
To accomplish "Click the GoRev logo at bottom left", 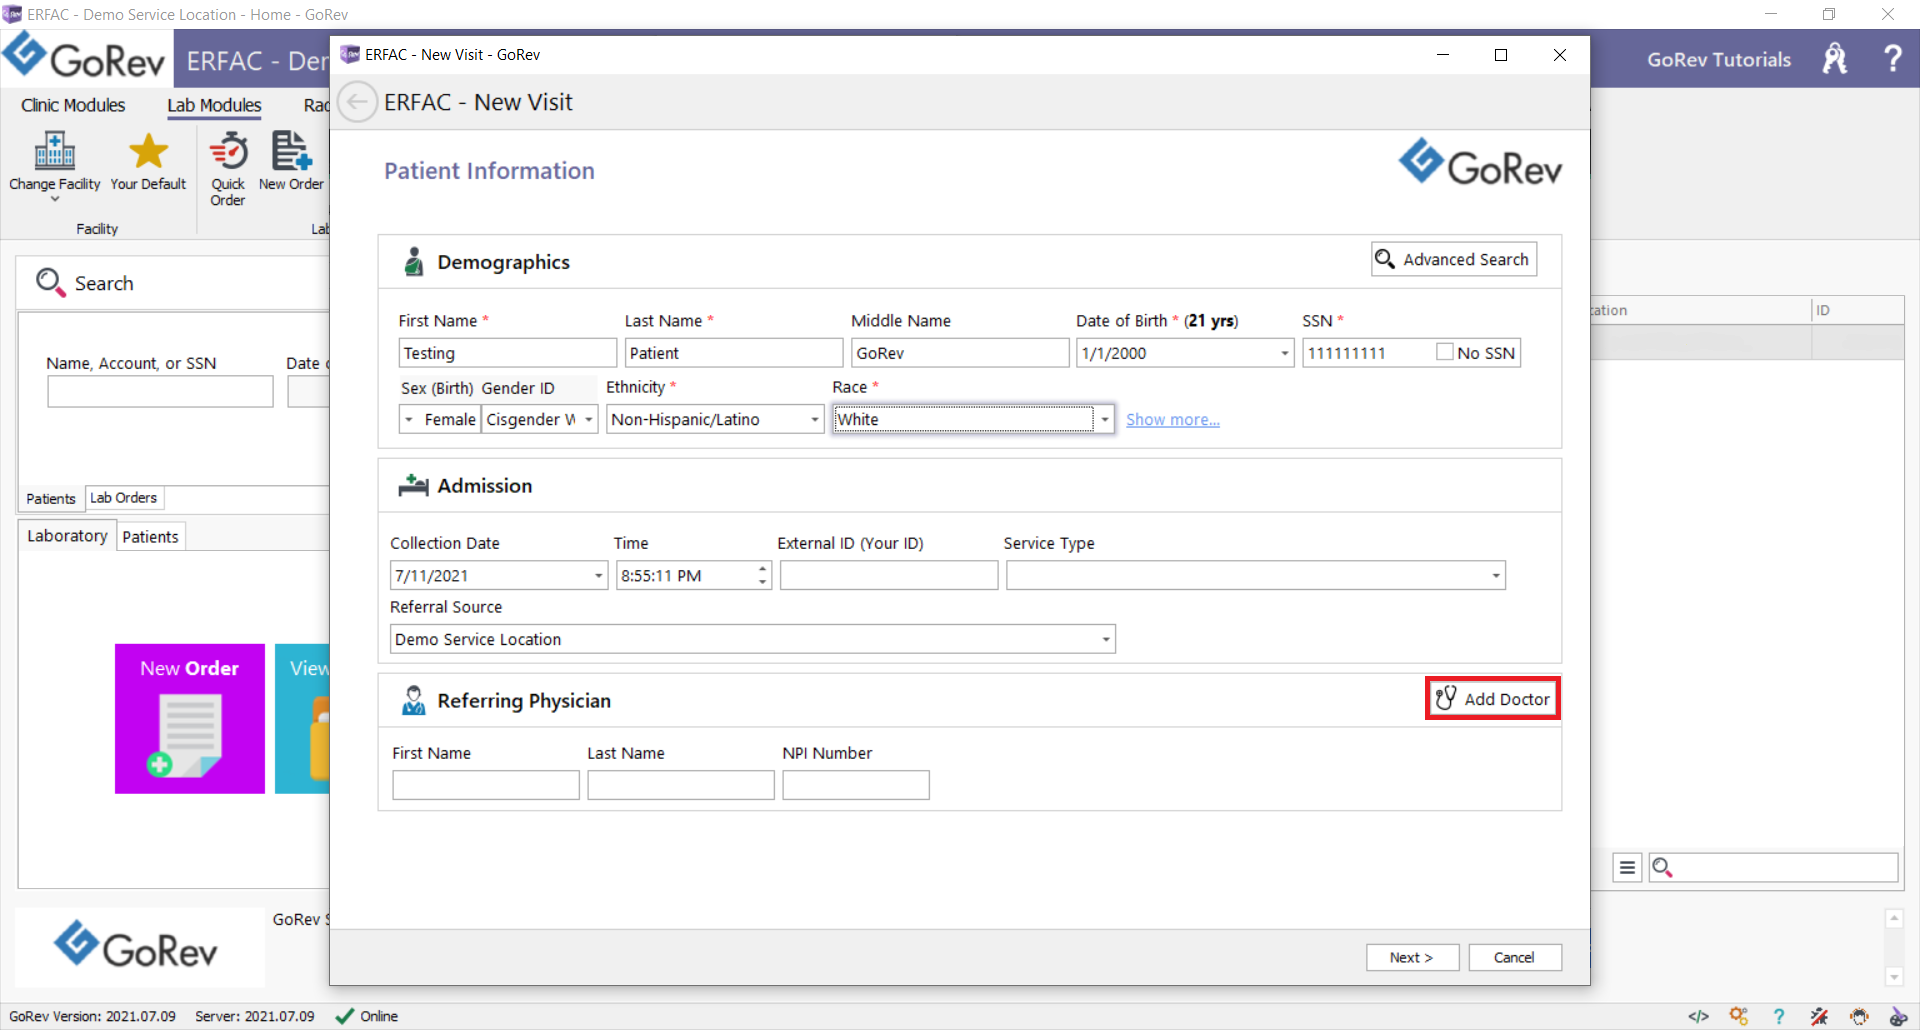I will point(135,946).
